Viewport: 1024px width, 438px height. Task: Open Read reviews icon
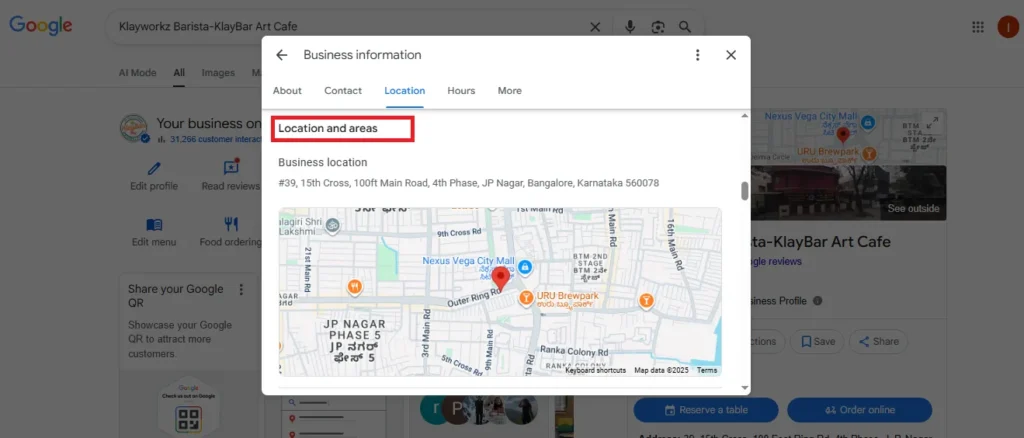tap(231, 168)
